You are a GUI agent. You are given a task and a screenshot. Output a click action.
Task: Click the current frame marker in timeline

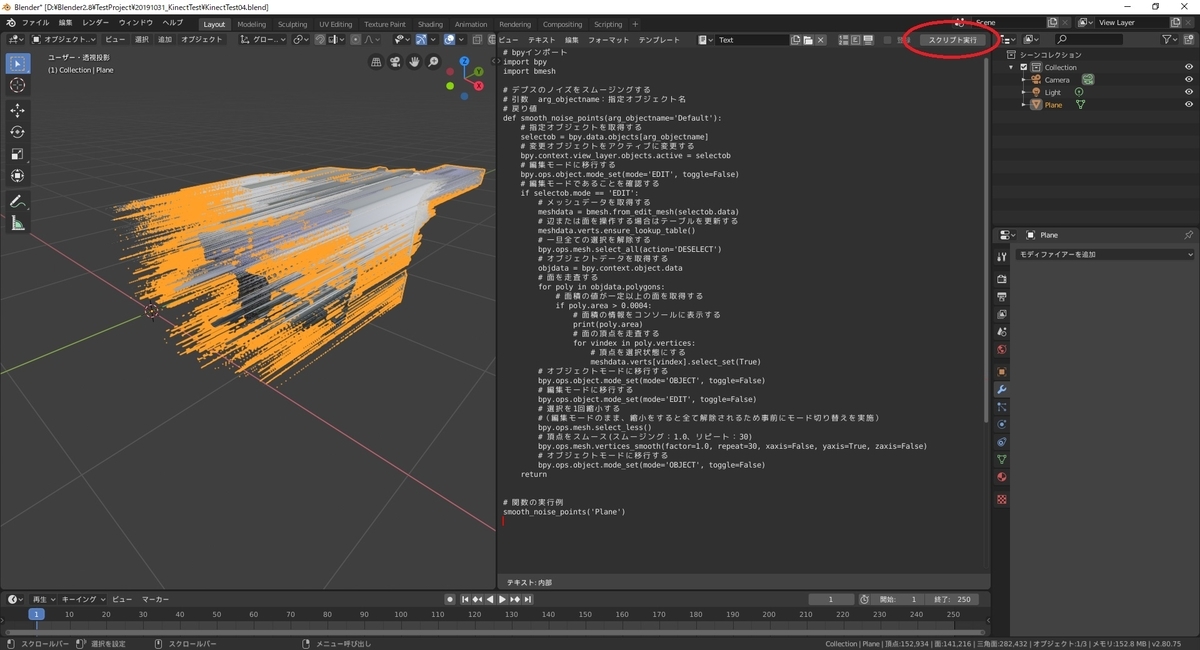coord(36,614)
